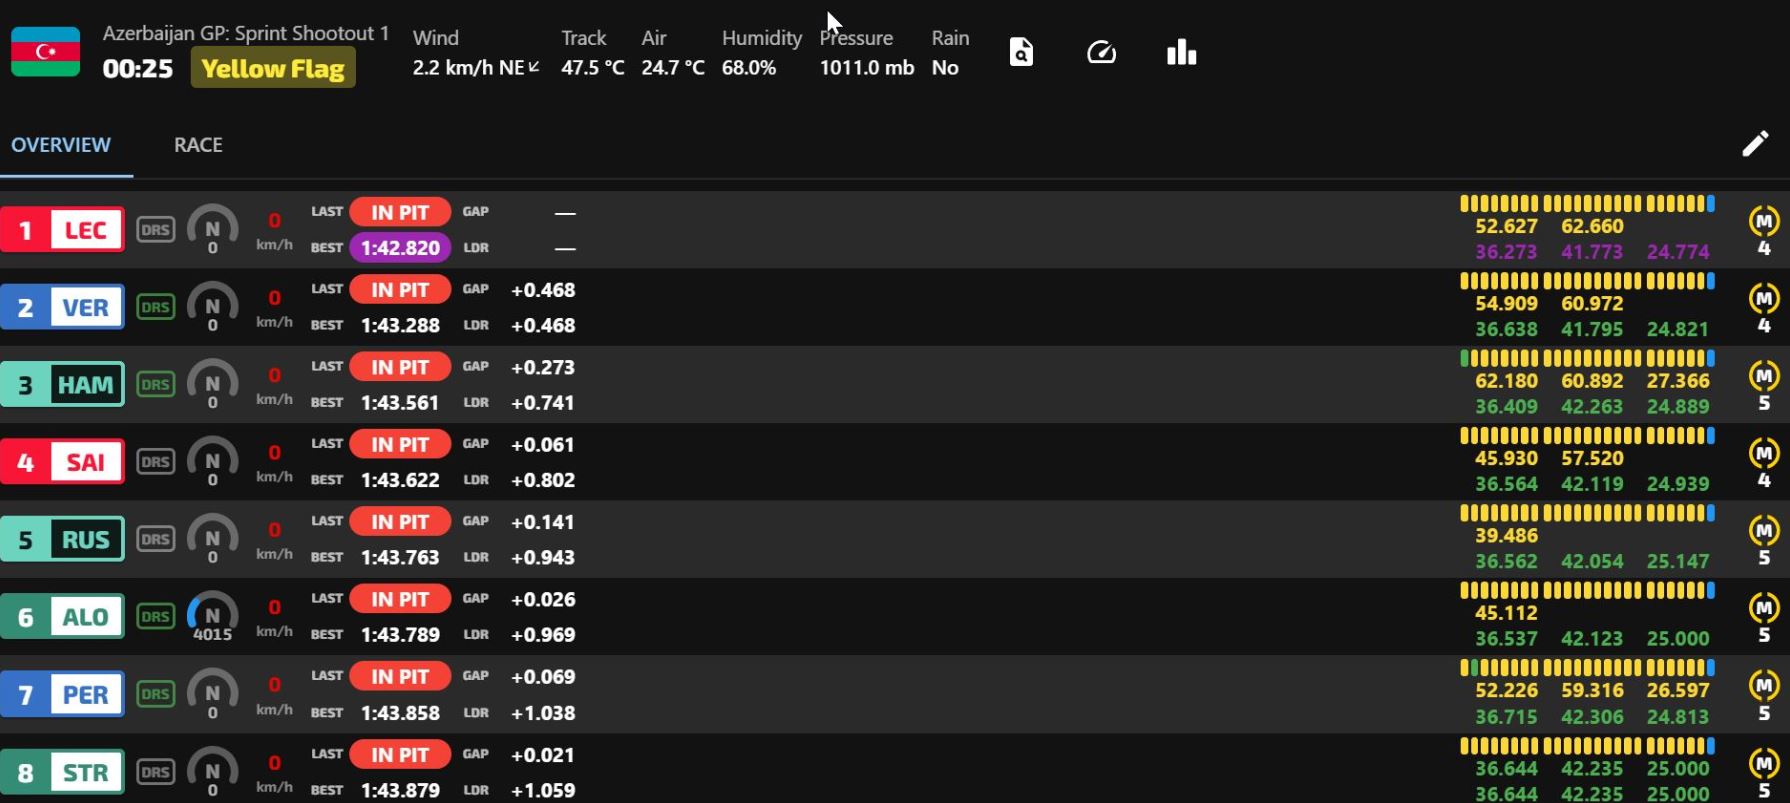Click the DRS indicator for RUS

pos(155,539)
